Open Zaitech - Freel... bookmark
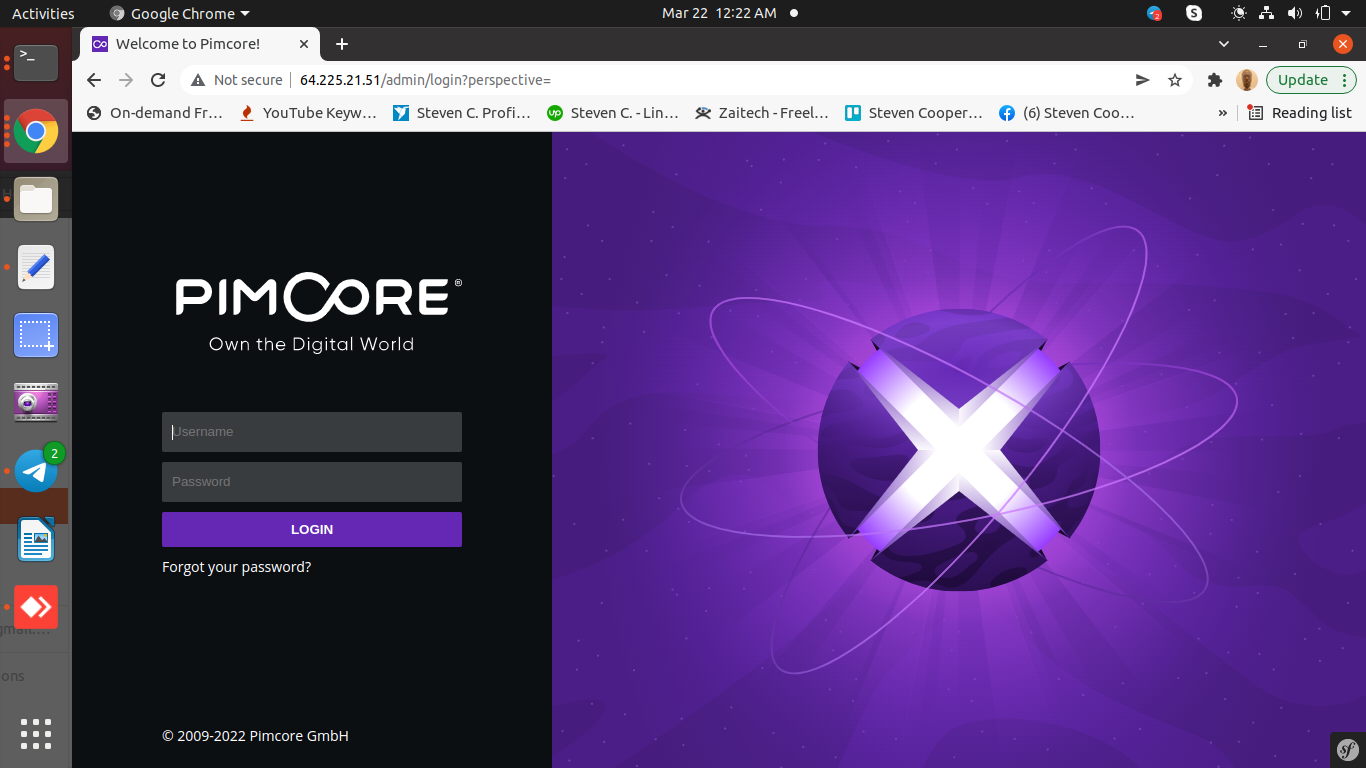The width and height of the screenshot is (1366, 768). click(763, 113)
